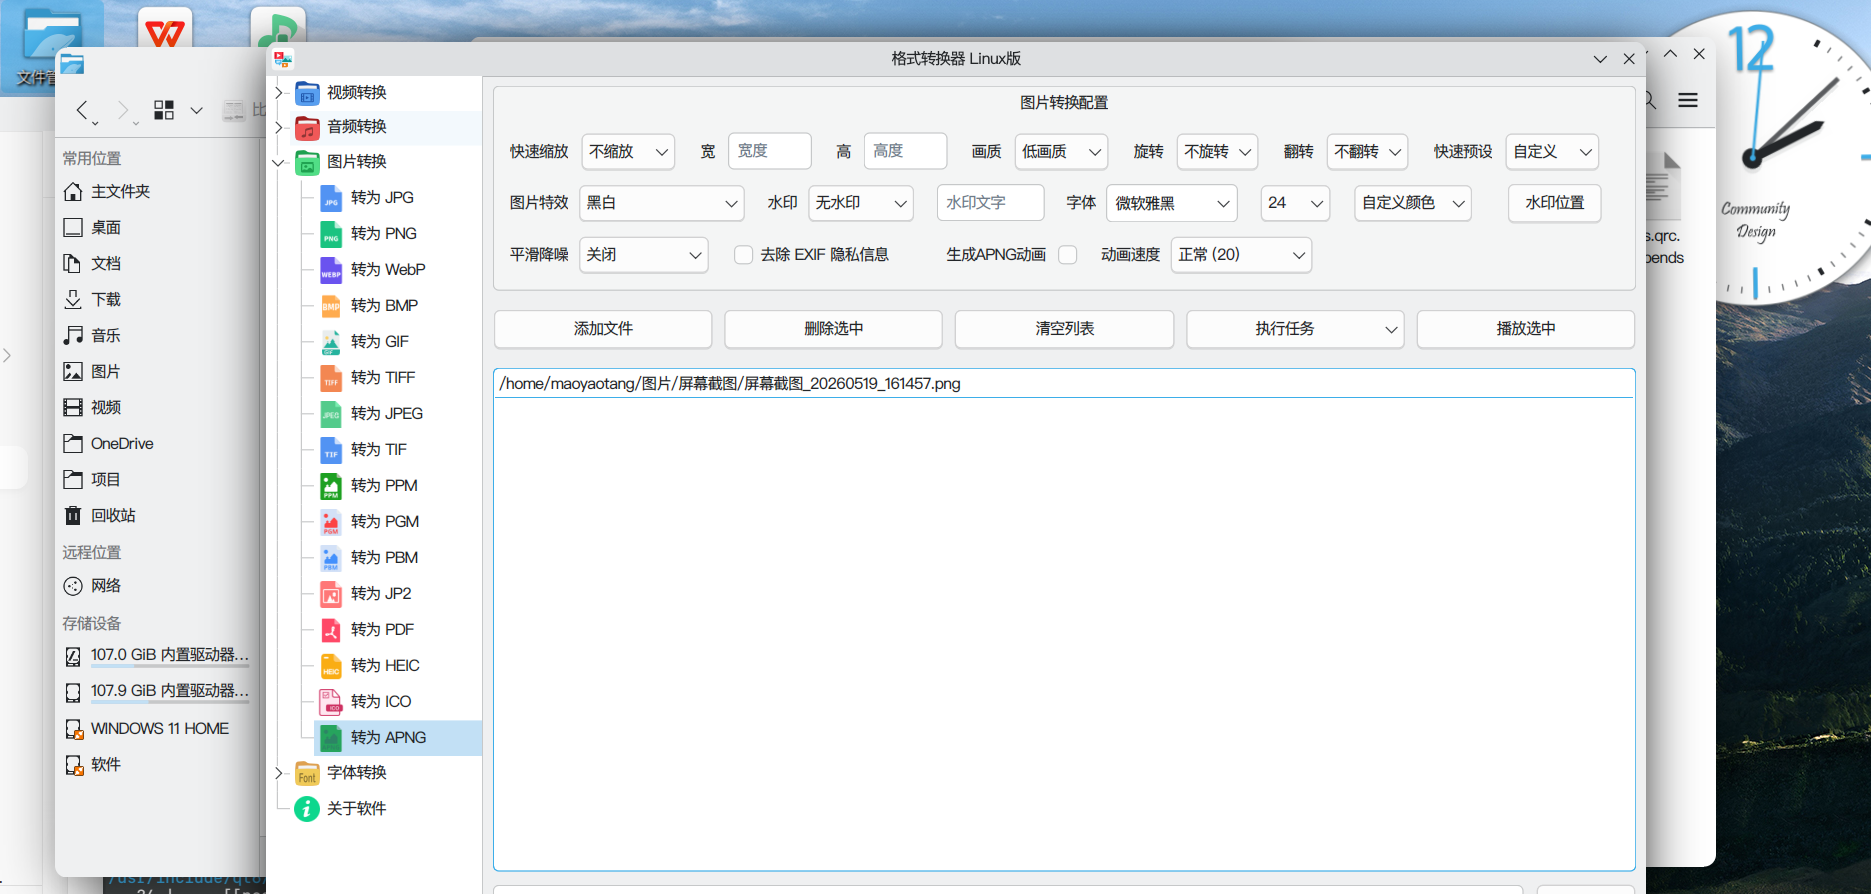1871x894 pixels.
Task: Select the 转为 PGM icon
Action: pyautogui.click(x=331, y=522)
